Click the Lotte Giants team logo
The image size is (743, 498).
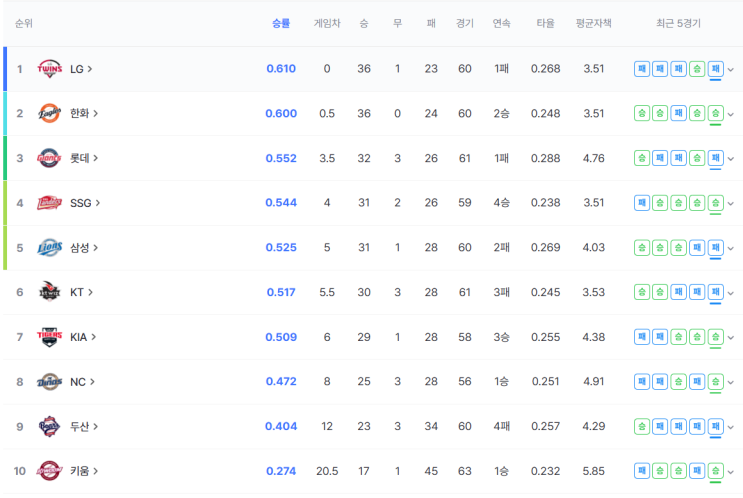(x=49, y=158)
